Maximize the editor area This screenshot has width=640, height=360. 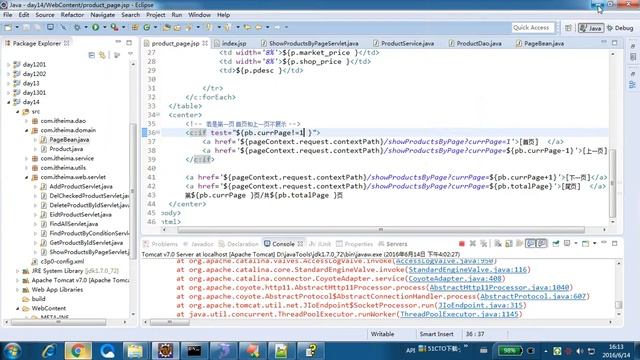615,42
